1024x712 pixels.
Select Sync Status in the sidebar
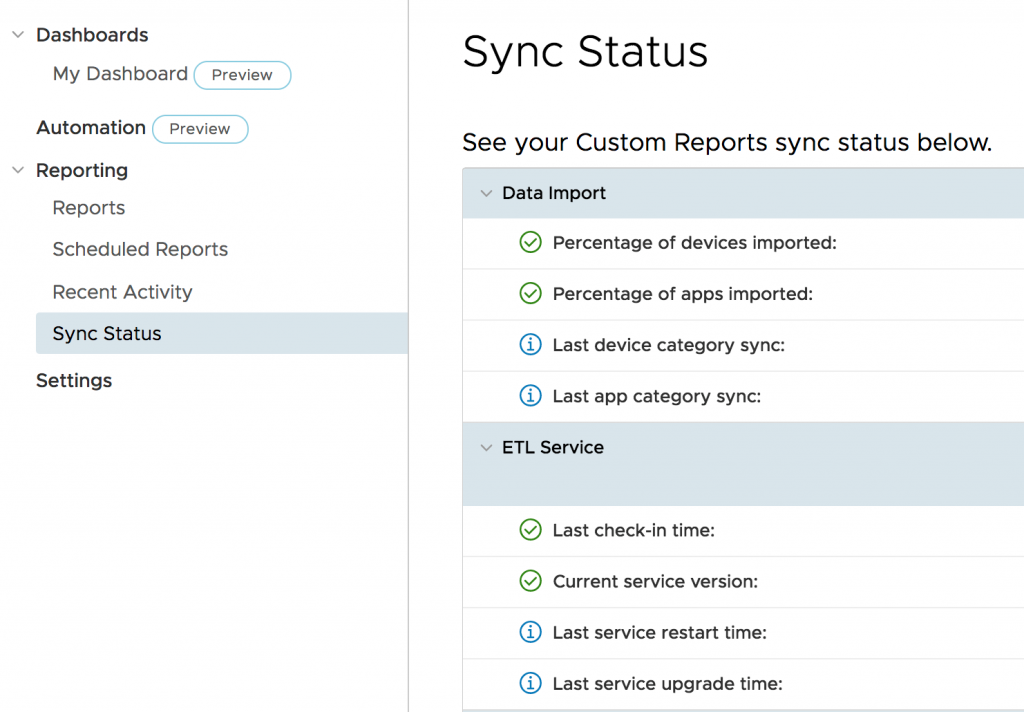(107, 334)
